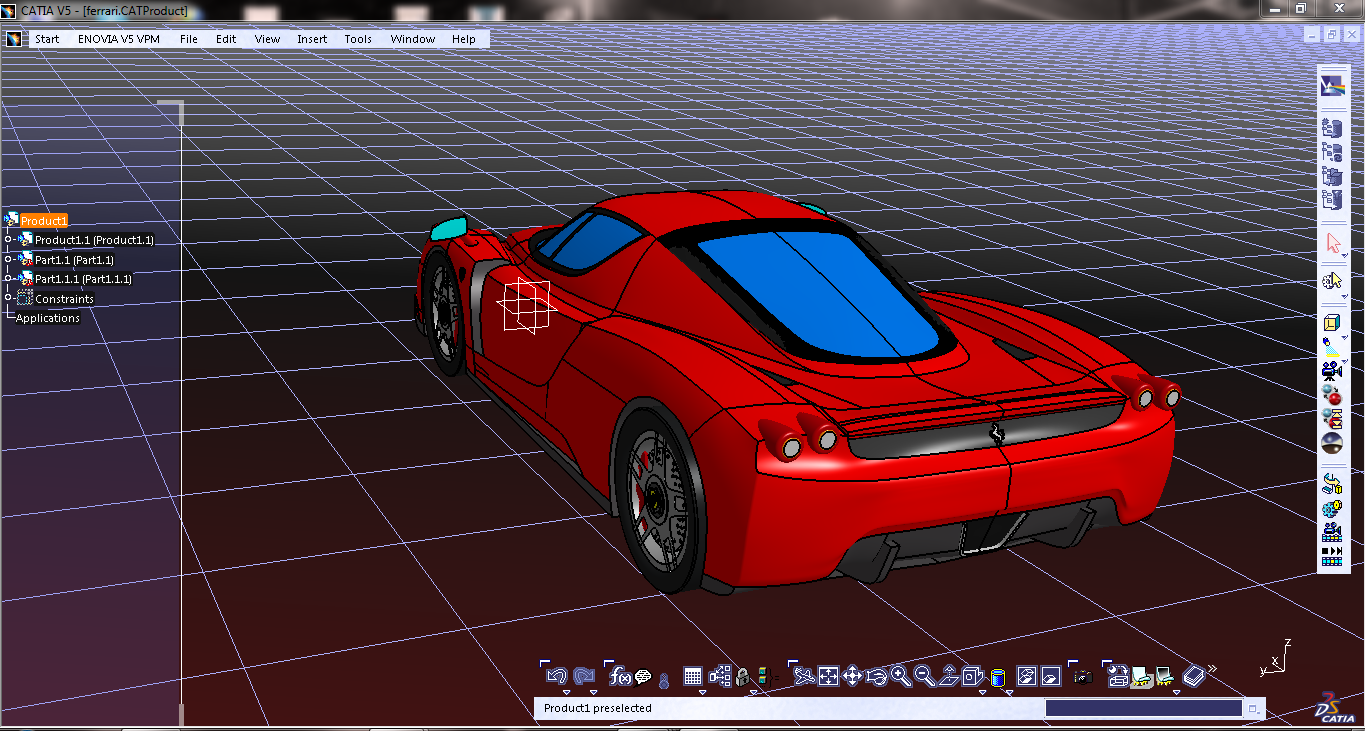Open the catalog book icon

click(x=1194, y=677)
